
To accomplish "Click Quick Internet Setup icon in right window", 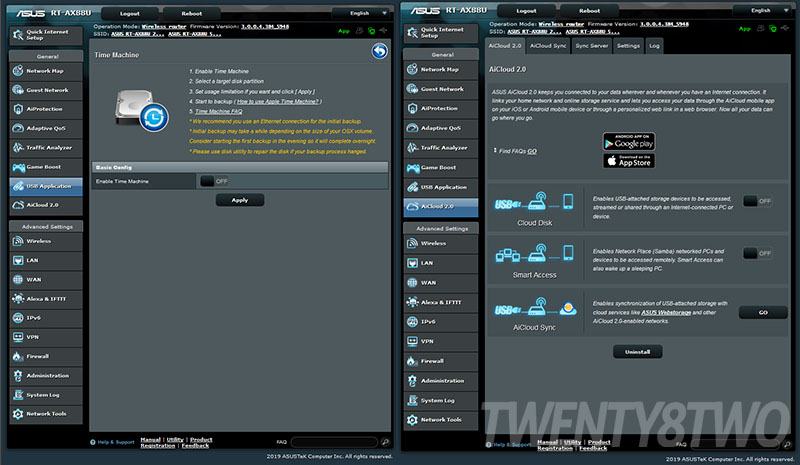I will point(412,33).
